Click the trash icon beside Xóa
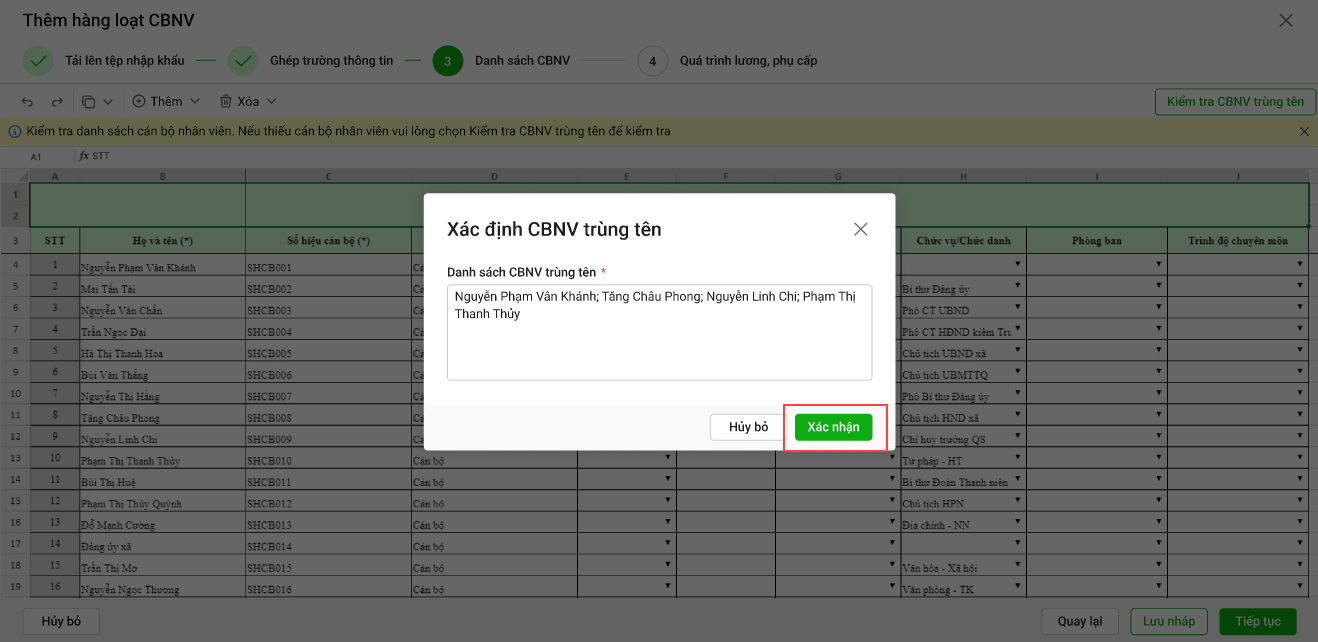Image resolution: width=1318 pixels, height=642 pixels. pyautogui.click(x=226, y=102)
